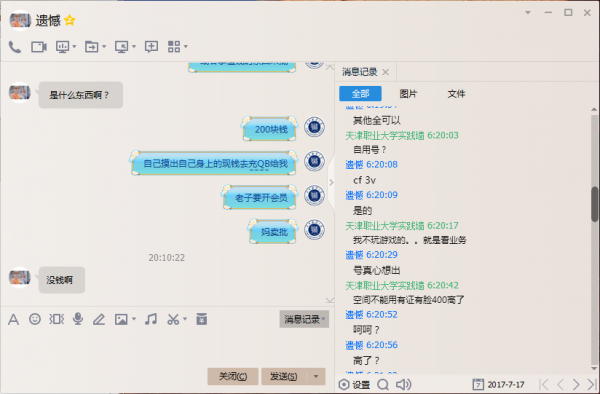Toggle the speaker sound icon in history panel

pyautogui.click(x=403, y=384)
